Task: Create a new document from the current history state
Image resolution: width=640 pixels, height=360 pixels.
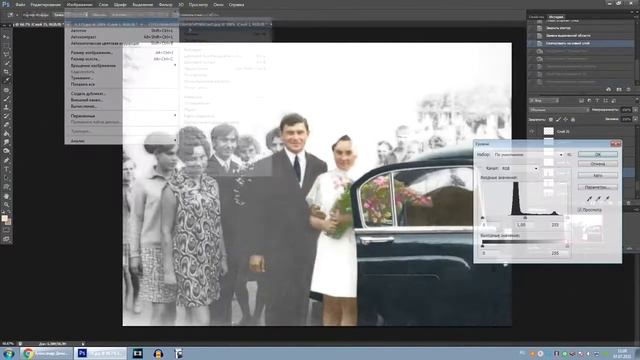Action: (609, 89)
